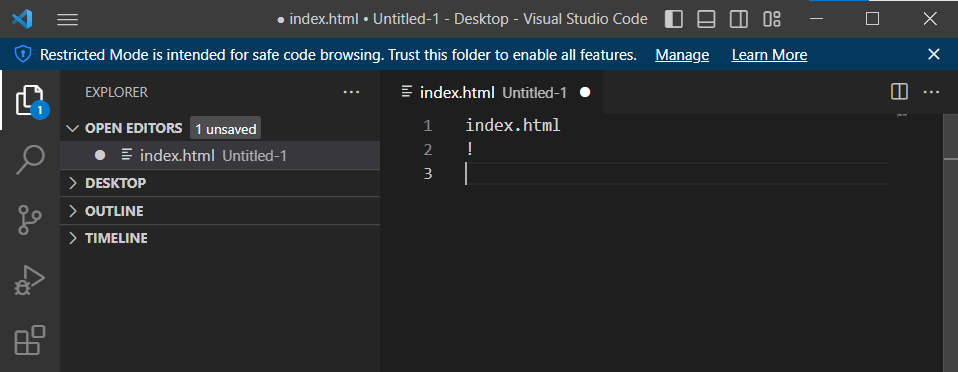
Task: Click the 1 unsaved badge
Action: tap(225, 129)
